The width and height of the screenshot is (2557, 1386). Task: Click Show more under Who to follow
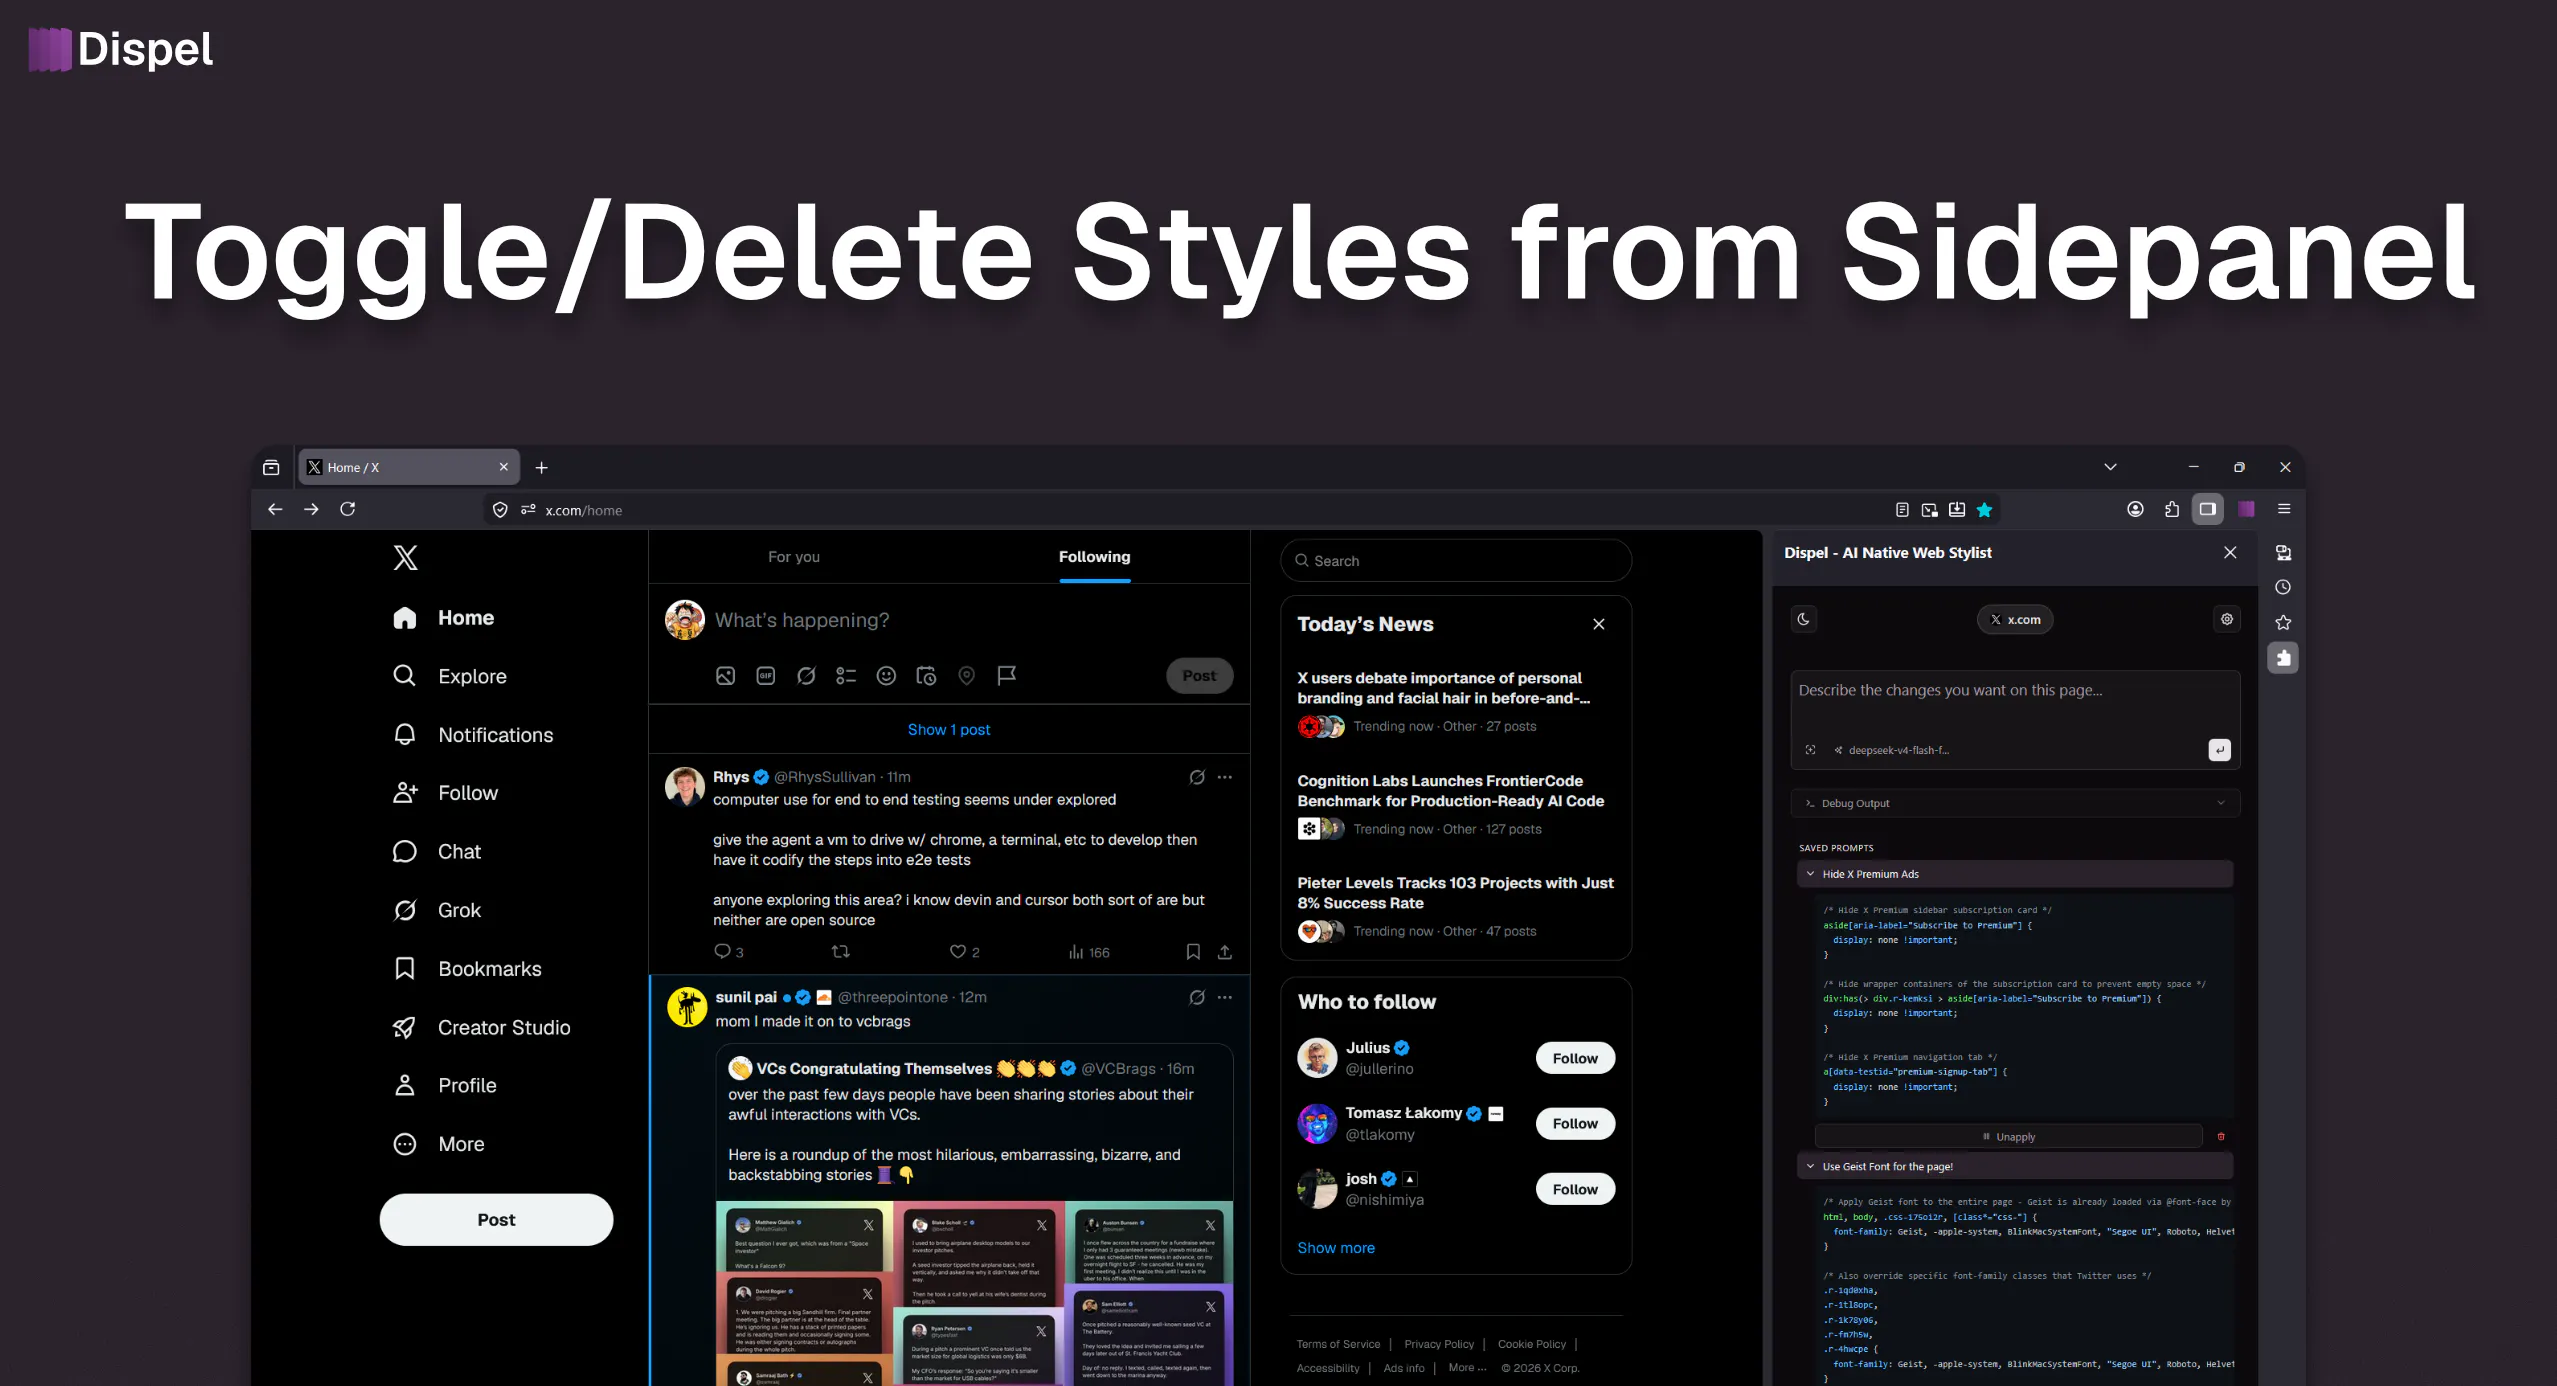click(1336, 1248)
